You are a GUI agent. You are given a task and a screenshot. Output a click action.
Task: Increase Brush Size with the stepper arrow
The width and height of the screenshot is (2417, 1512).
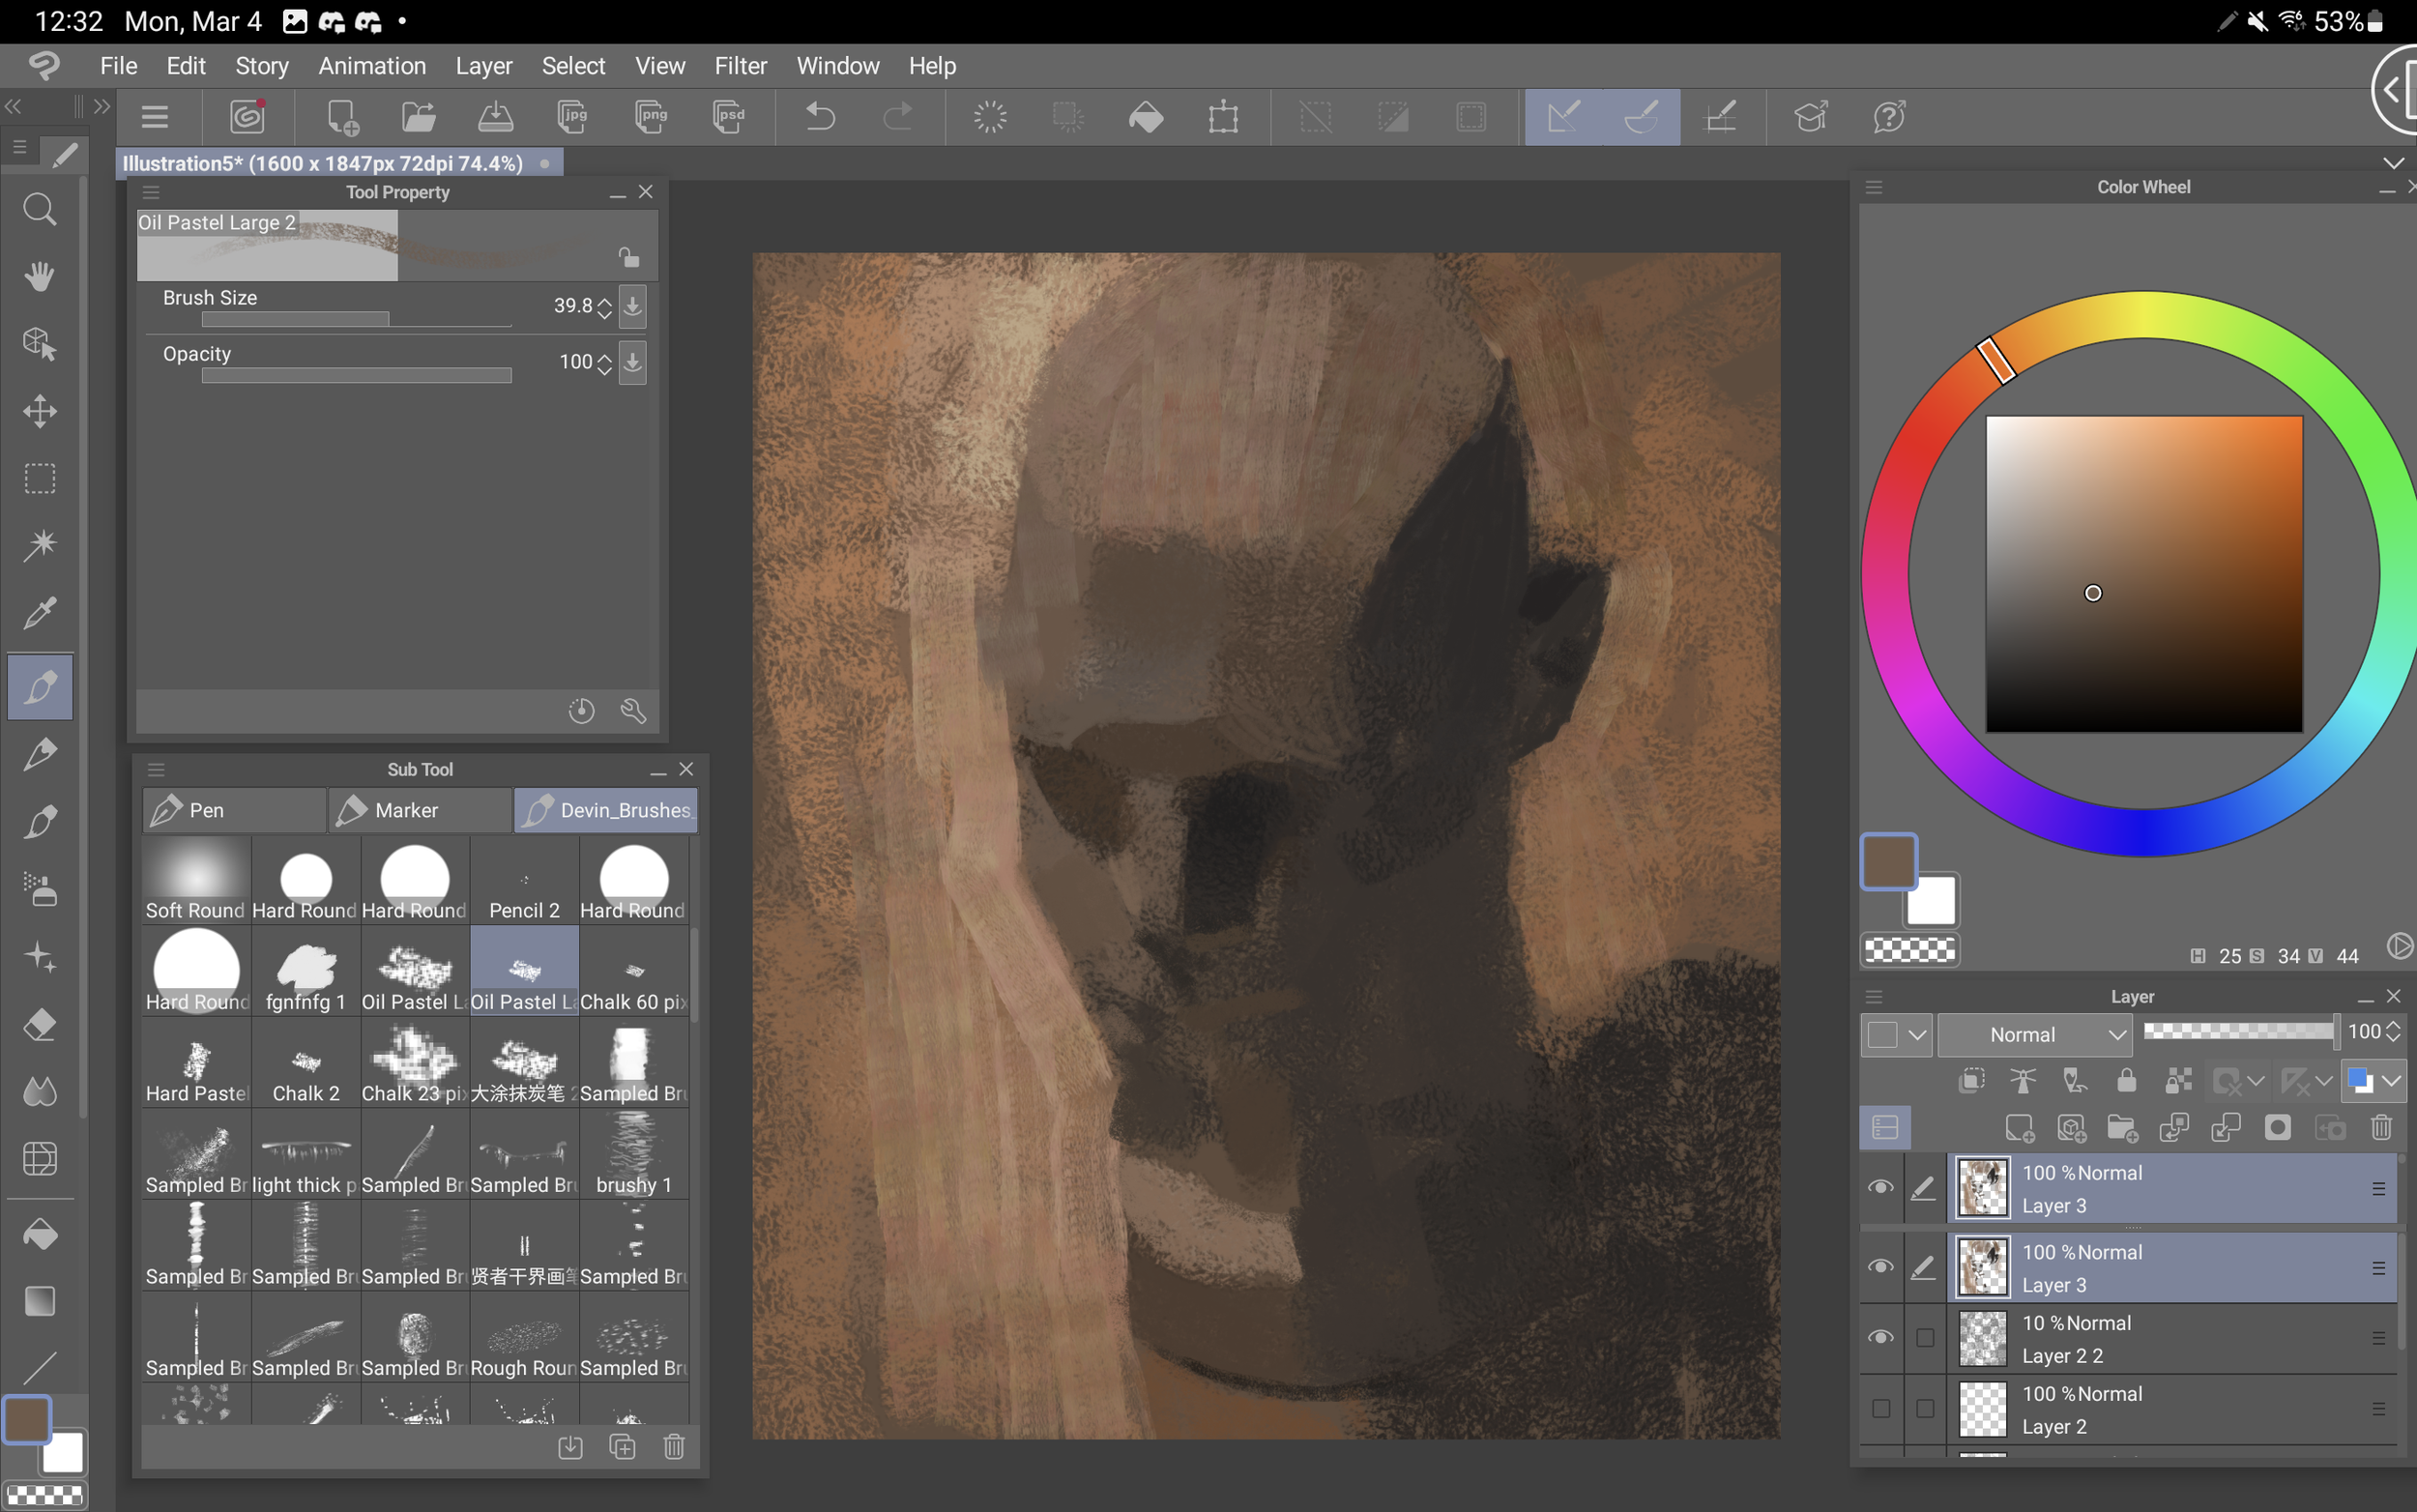[x=604, y=300]
